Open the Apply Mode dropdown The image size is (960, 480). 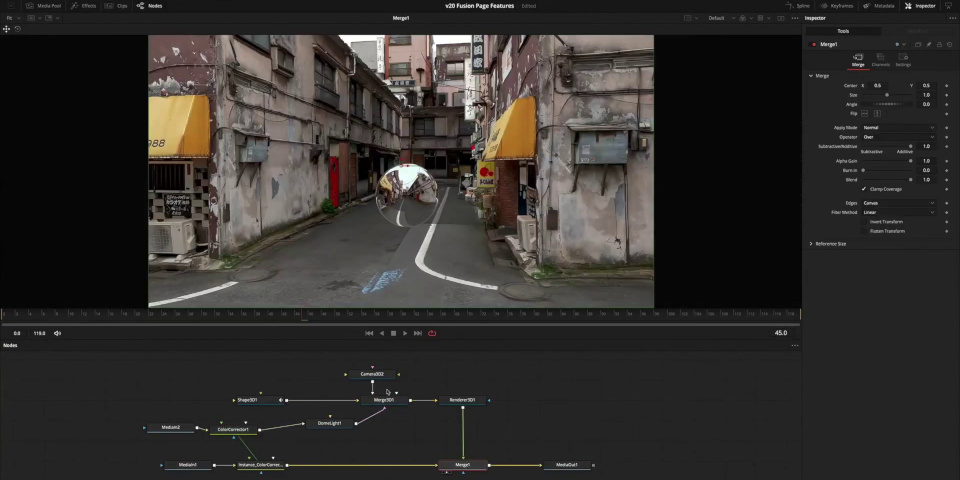tap(898, 128)
